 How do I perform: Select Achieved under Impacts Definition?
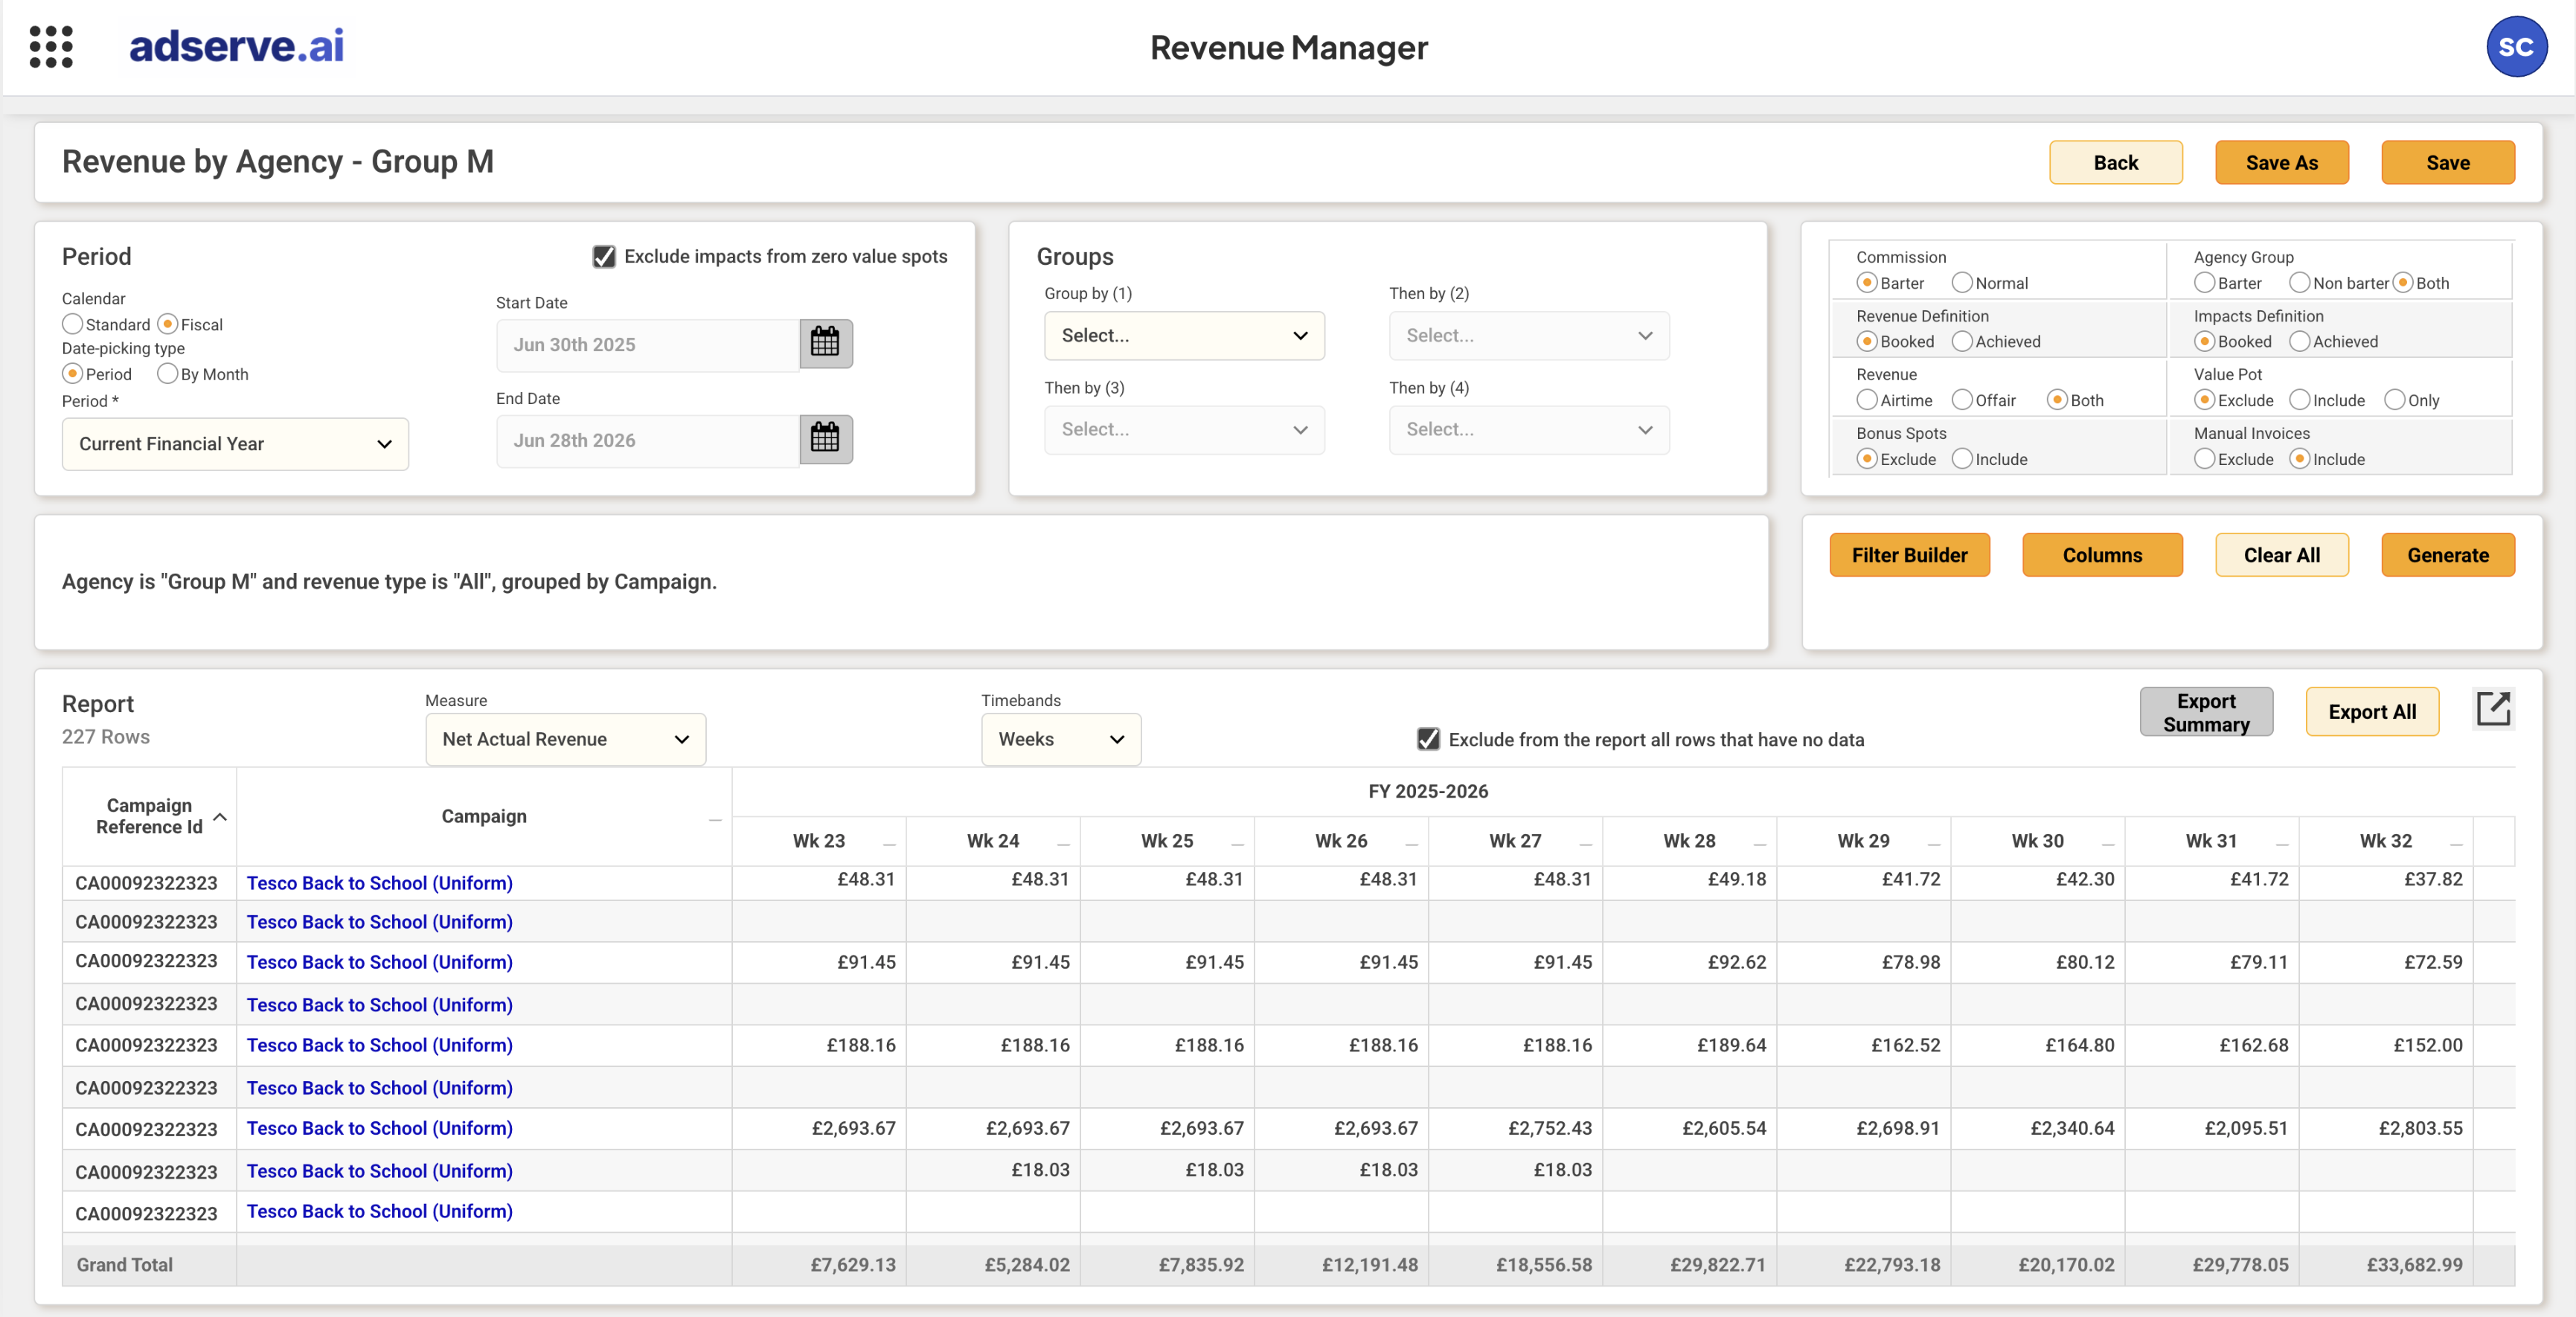(2299, 341)
